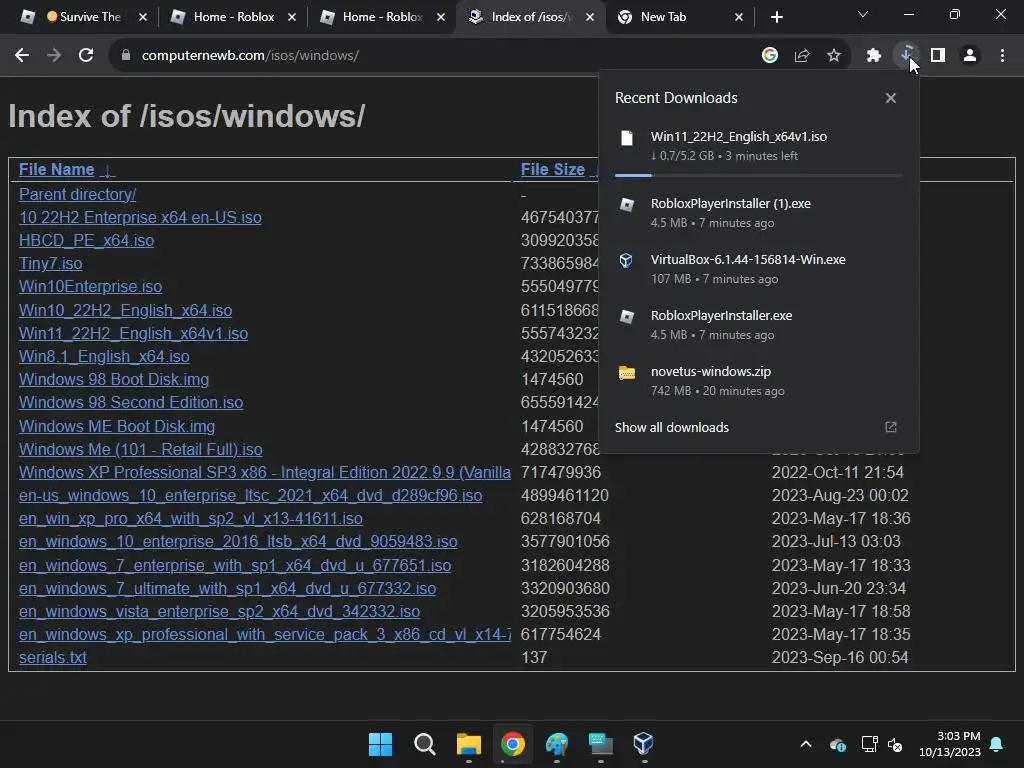
Task: Open taskbar Search
Action: click(424, 744)
